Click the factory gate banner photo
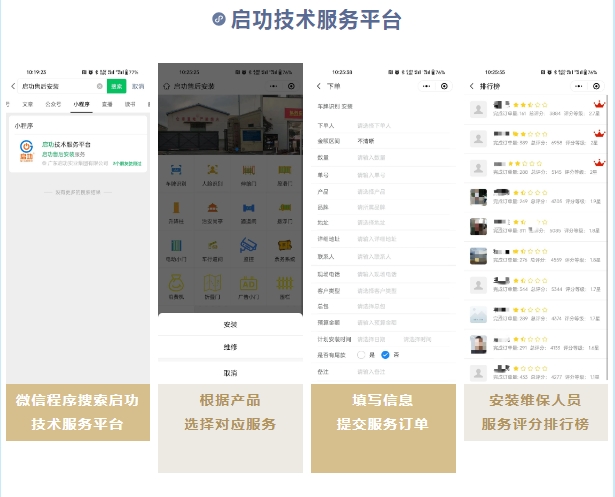This screenshot has width=615, height=497. coord(230,125)
